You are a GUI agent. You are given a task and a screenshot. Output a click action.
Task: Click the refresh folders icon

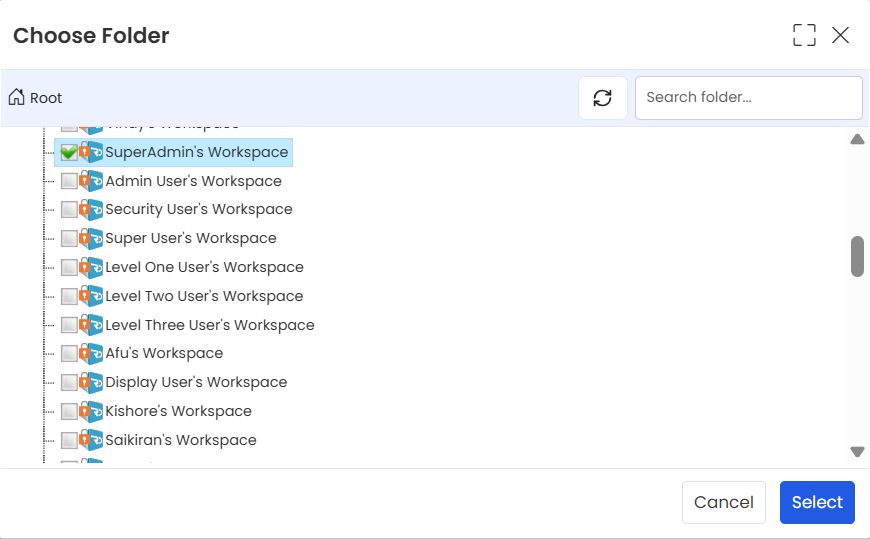click(x=603, y=98)
